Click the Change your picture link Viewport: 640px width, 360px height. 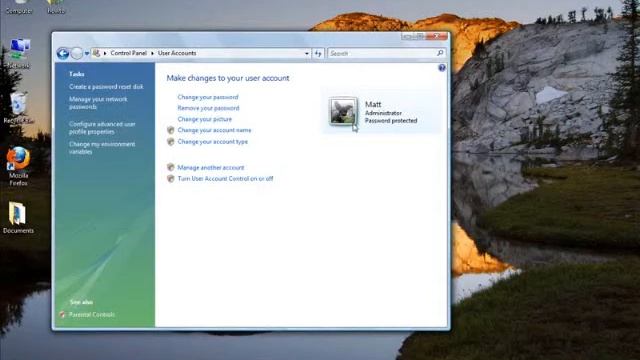click(x=204, y=119)
